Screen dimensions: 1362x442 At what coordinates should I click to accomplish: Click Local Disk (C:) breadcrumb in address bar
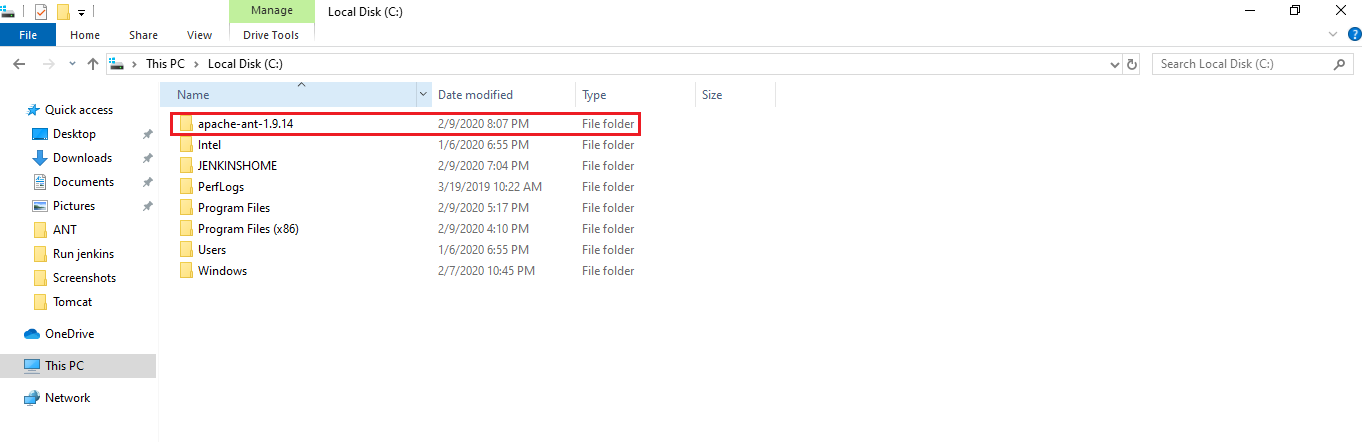tap(245, 64)
